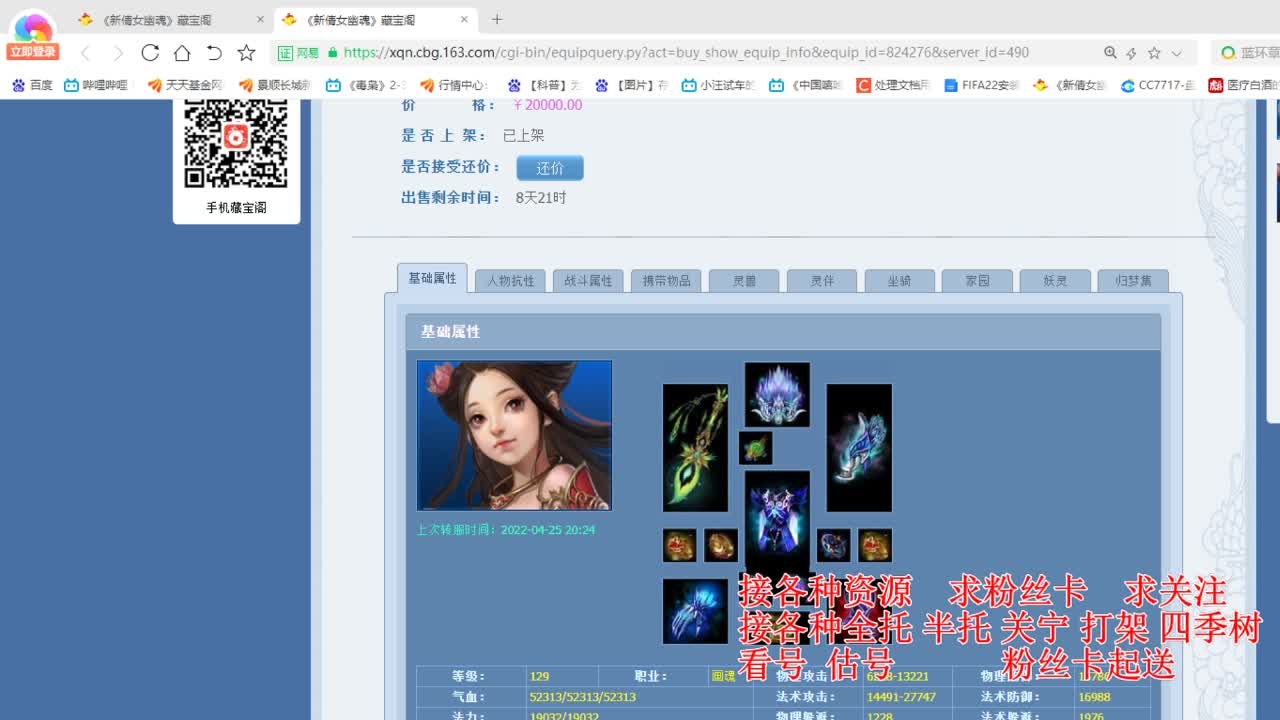Click the small green trinket equipment icon

(x=755, y=449)
